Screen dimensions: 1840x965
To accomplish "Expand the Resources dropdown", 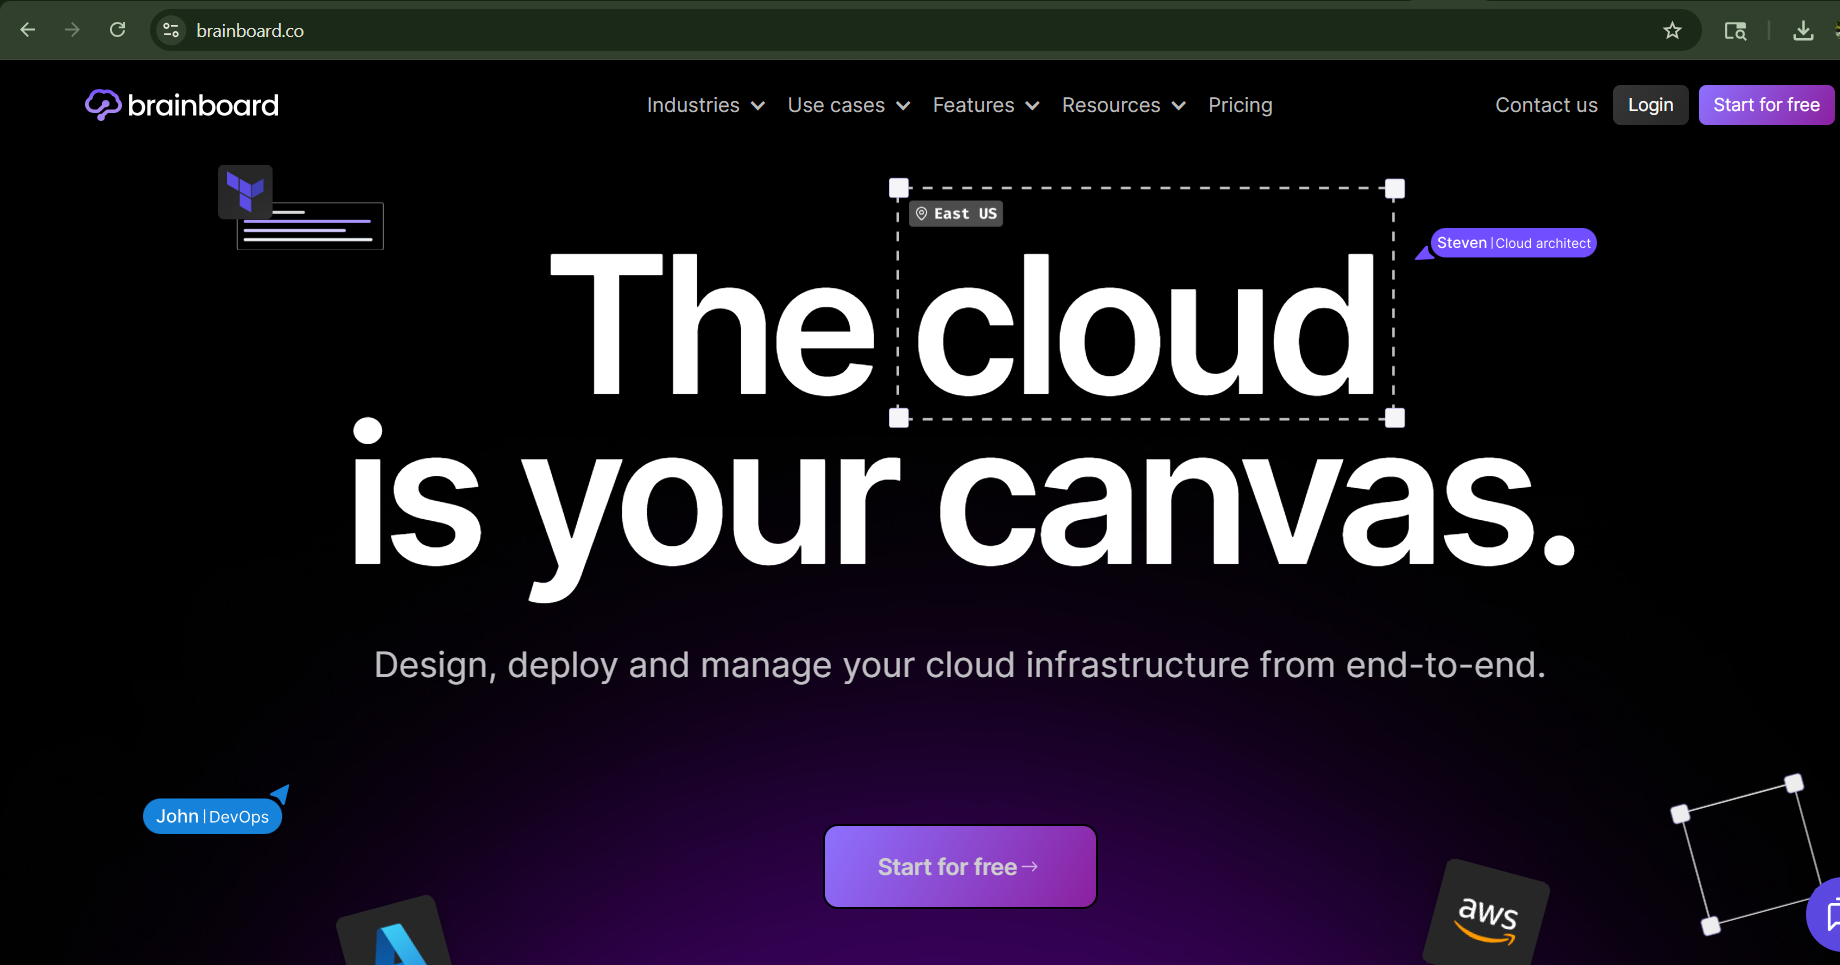I will 1111,104.
